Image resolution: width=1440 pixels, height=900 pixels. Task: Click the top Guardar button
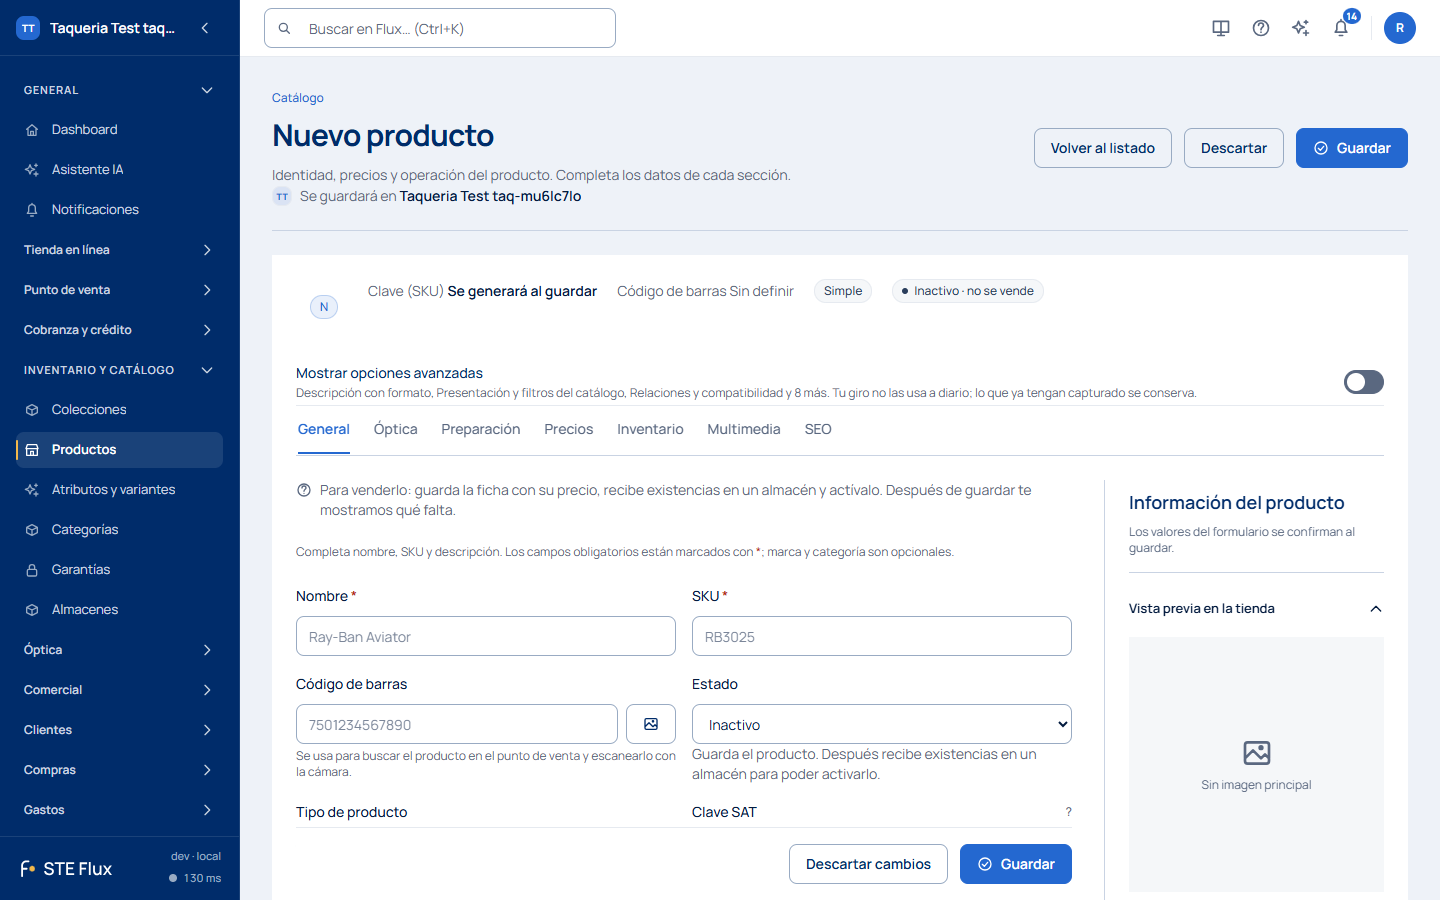(x=1352, y=148)
